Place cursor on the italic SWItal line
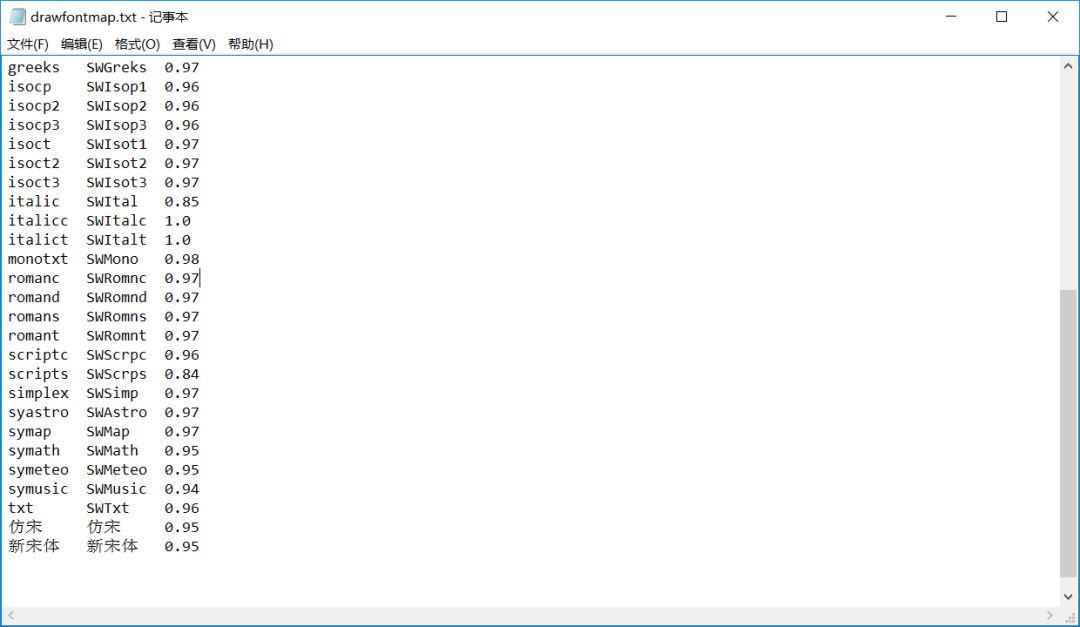Image resolution: width=1080 pixels, height=627 pixels. point(100,201)
